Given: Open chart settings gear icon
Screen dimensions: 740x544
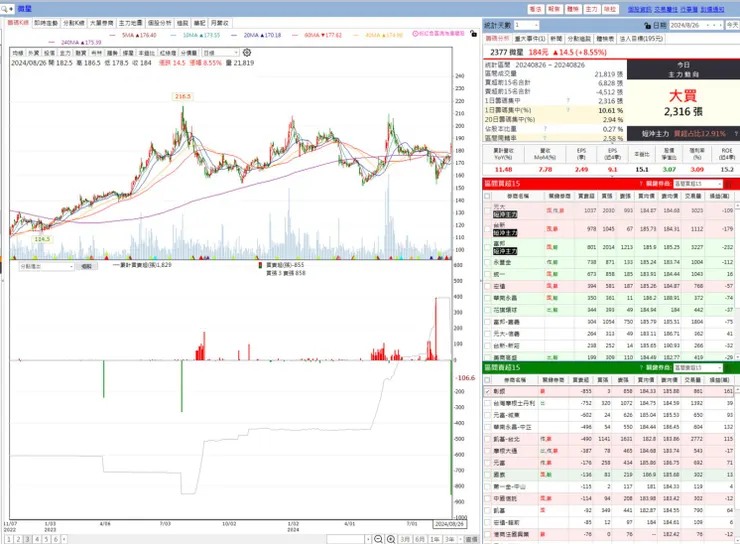Looking at the screenshot, I should click(247, 53).
